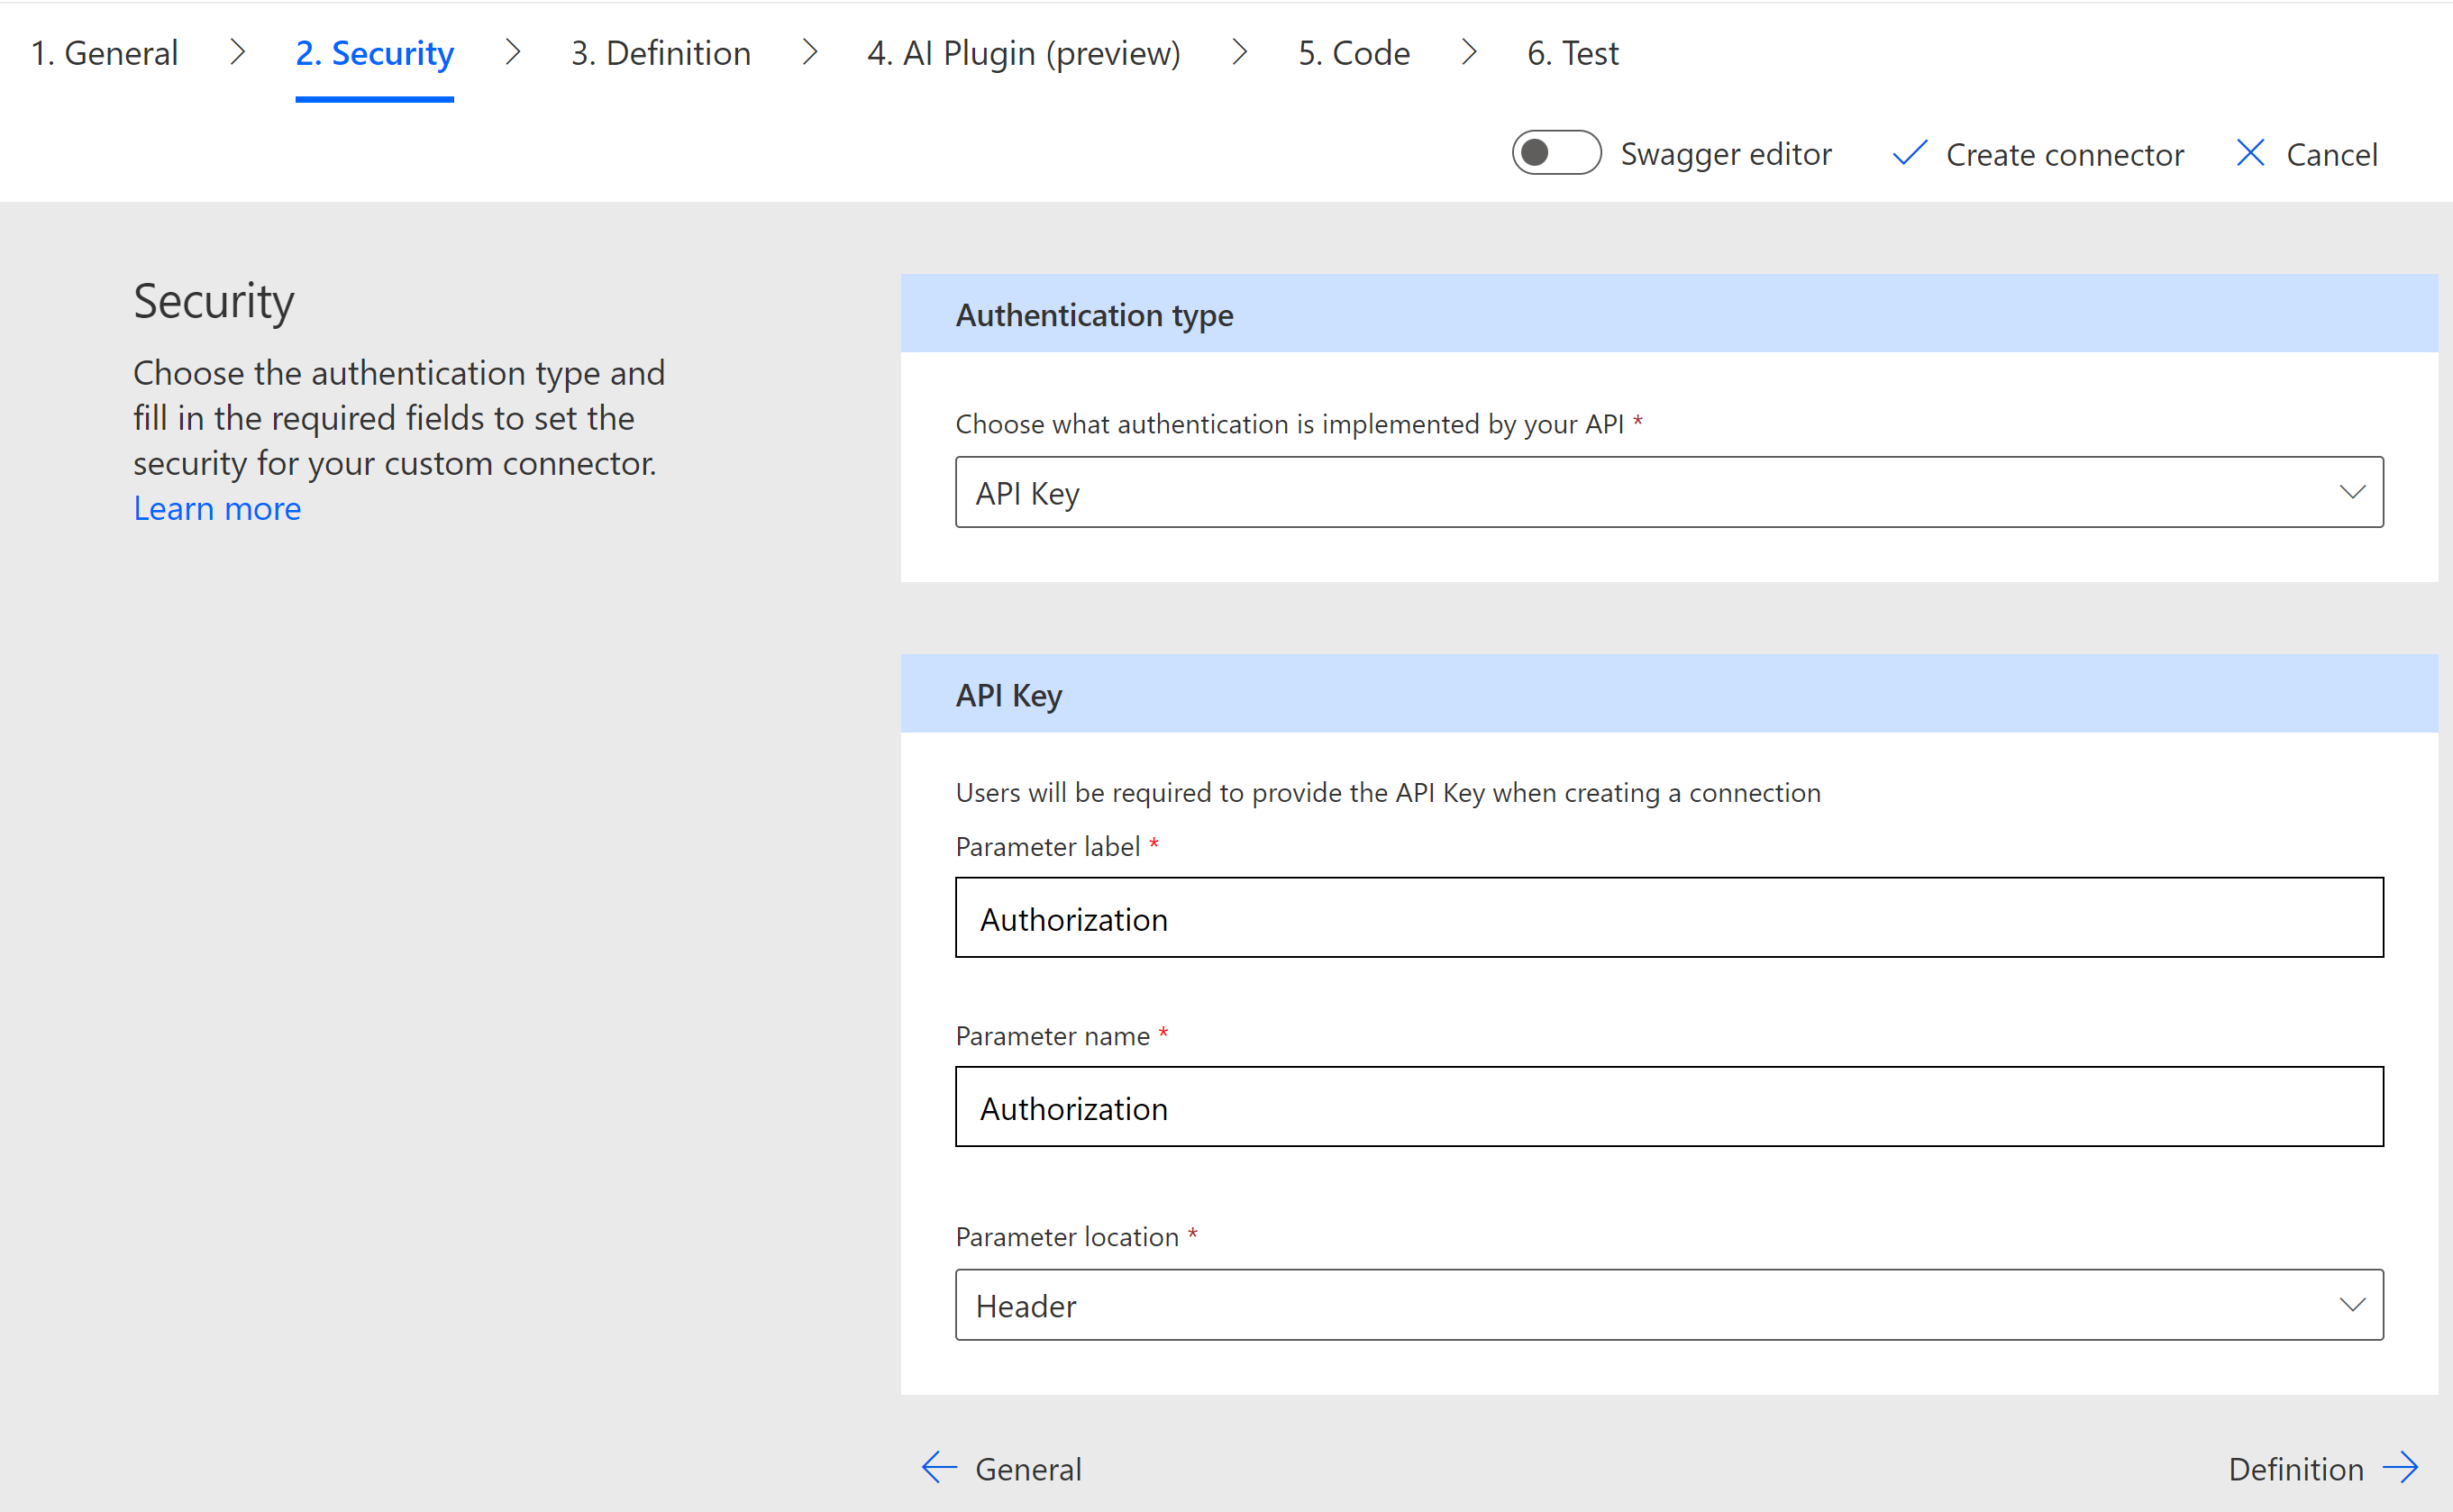Screen dimensions: 2453x1512
Task: Go to the 1. General tab
Action: point(105,53)
